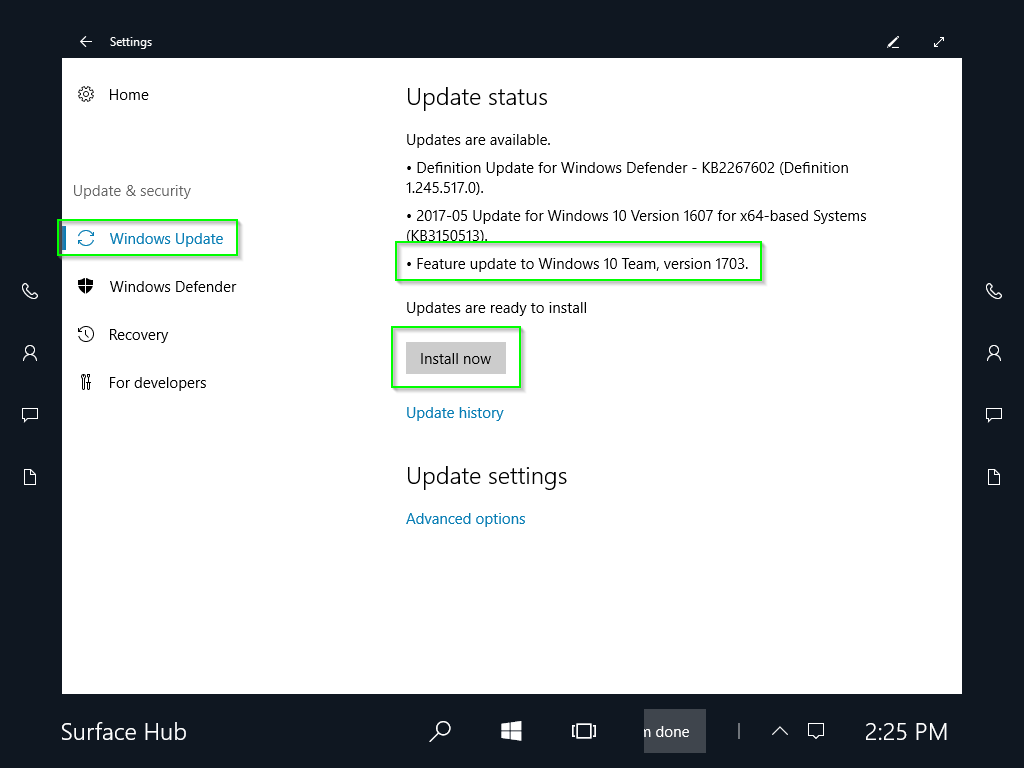
Task: Click the left-side document icon
Action: 30,477
